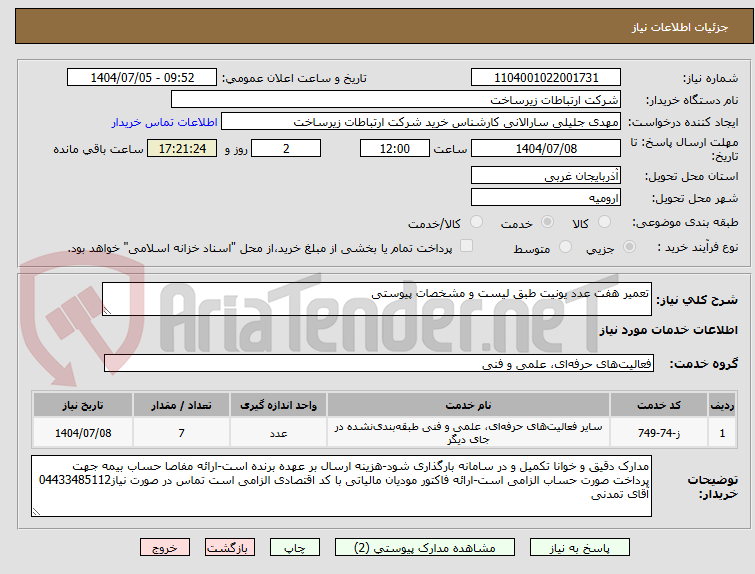Click the چاپ print button
This screenshot has height=574, width=755.
[x=295, y=548]
